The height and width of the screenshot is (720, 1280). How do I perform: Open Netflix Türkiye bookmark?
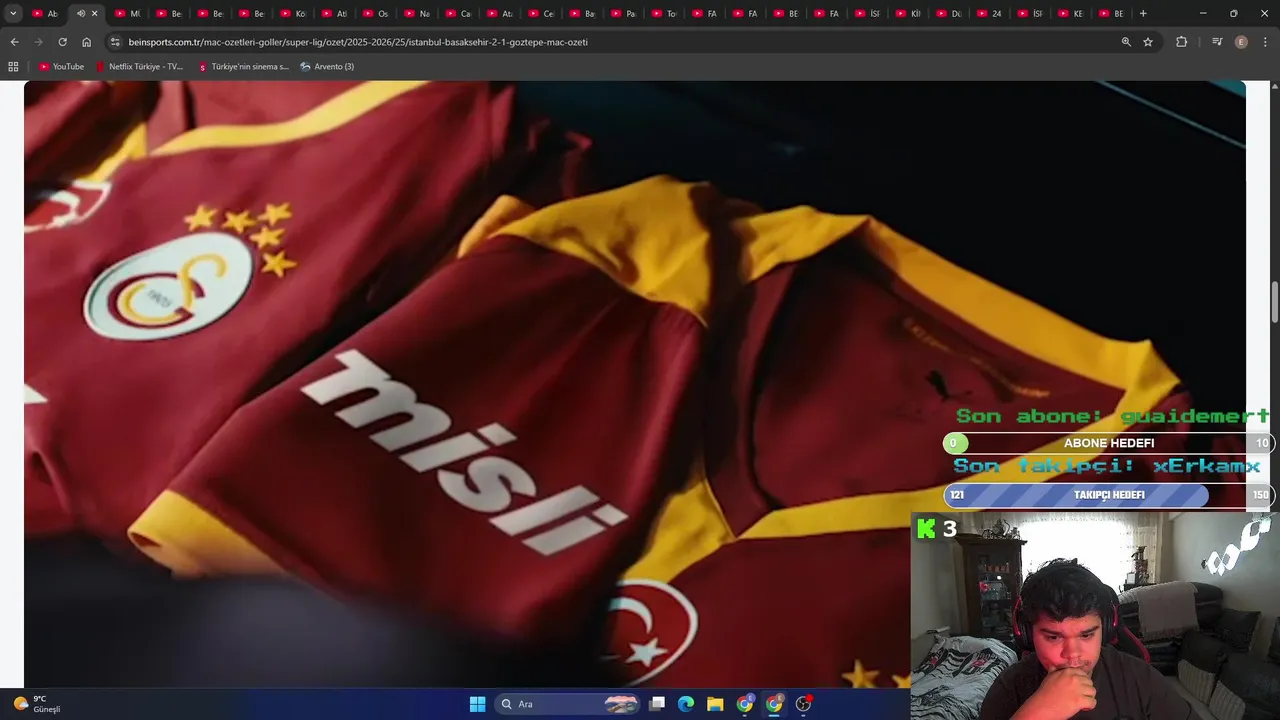139,66
